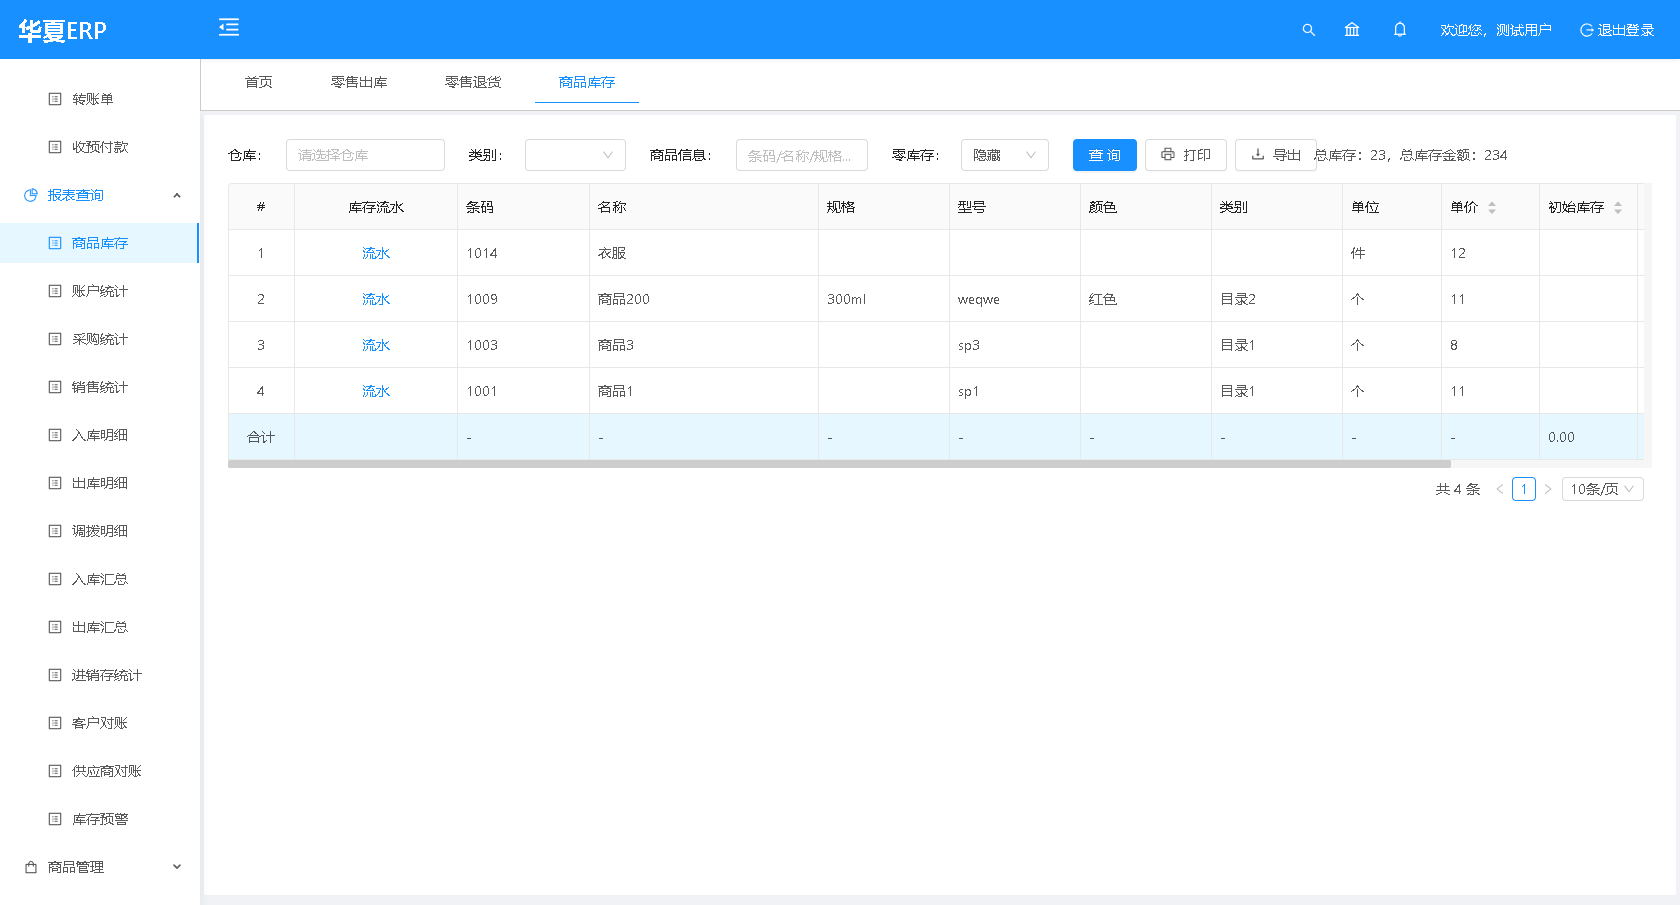Image resolution: width=1680 pixels, height=905 pixels.
Task: Go to pagination page 1
Action: pyautogui.click(x=1524, y=489)
